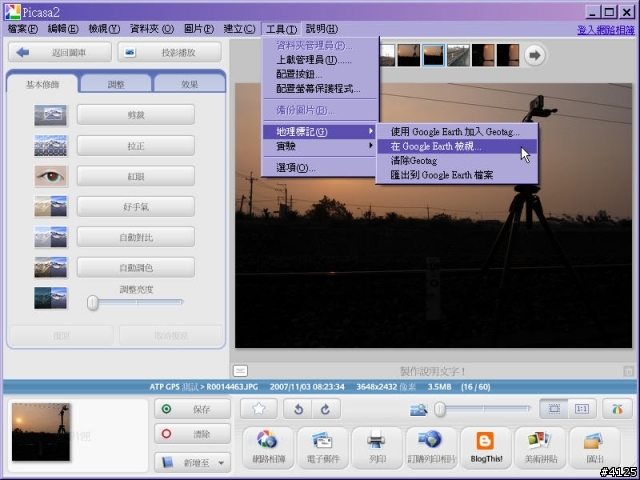
Task: Click the 訂購列印相片 order prints icon
Action: [431, 447]
